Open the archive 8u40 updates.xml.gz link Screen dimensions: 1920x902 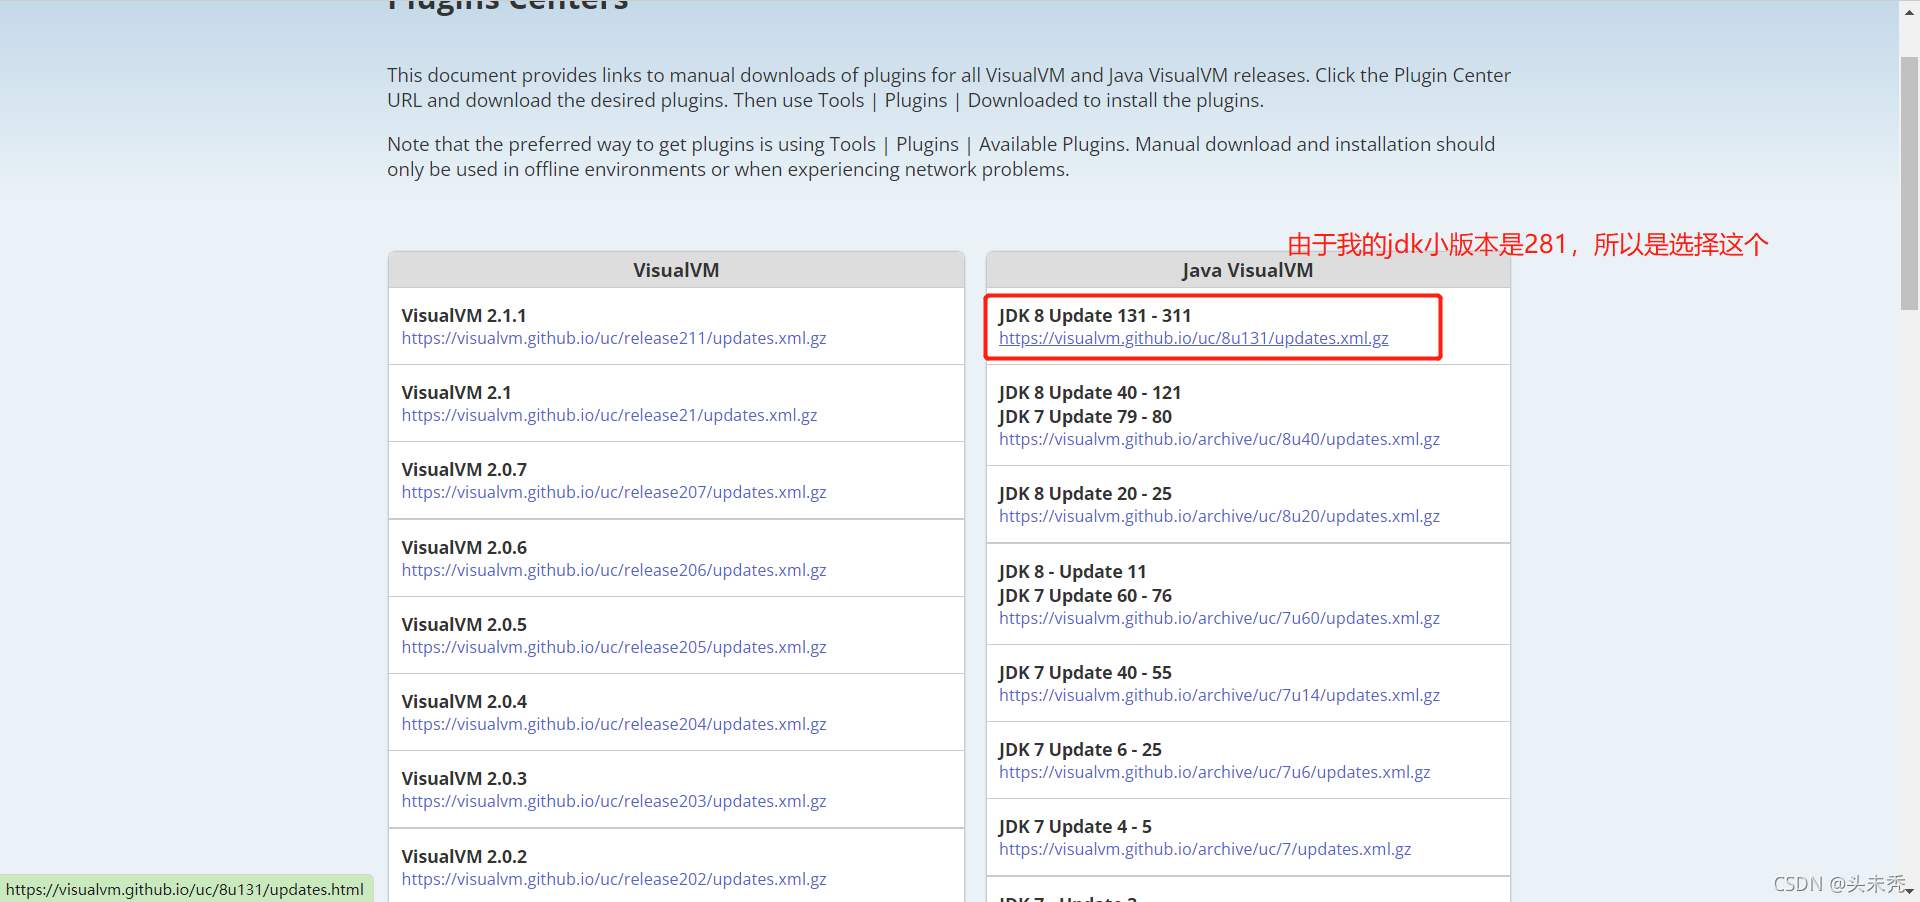(1219, 439)
